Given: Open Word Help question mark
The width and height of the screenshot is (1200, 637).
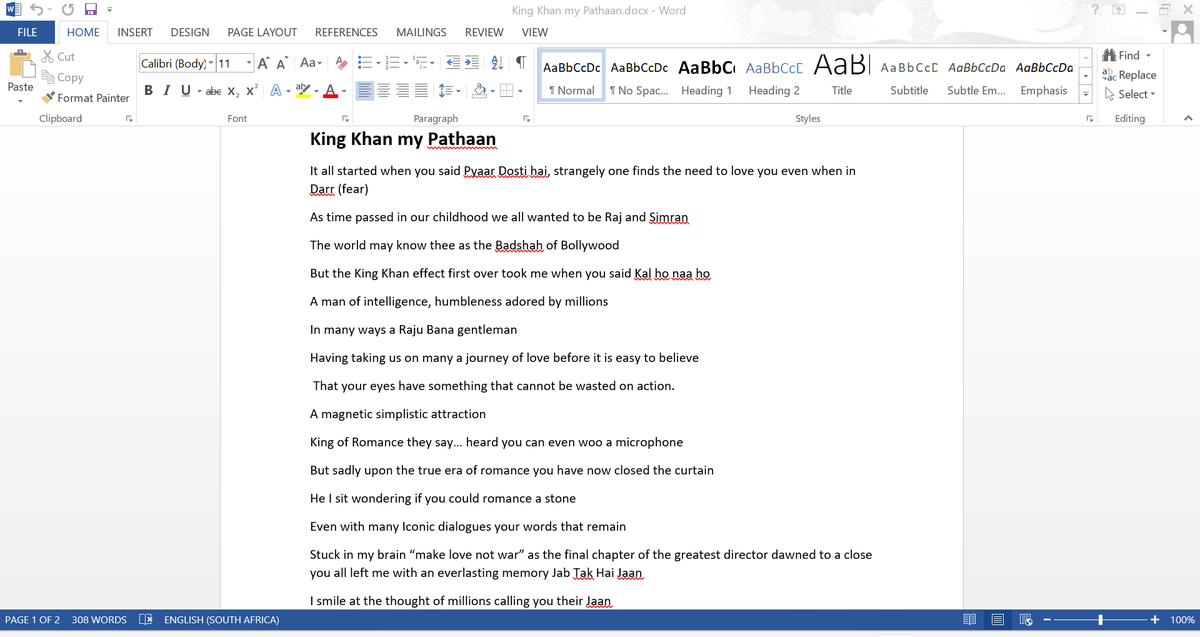Looking at the screenshot, I should click(1095, 10).
